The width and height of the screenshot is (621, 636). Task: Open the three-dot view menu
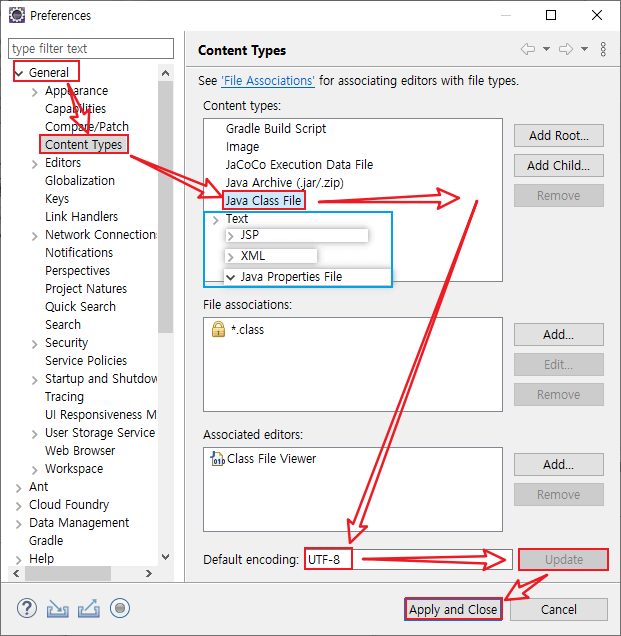[603, 49]
